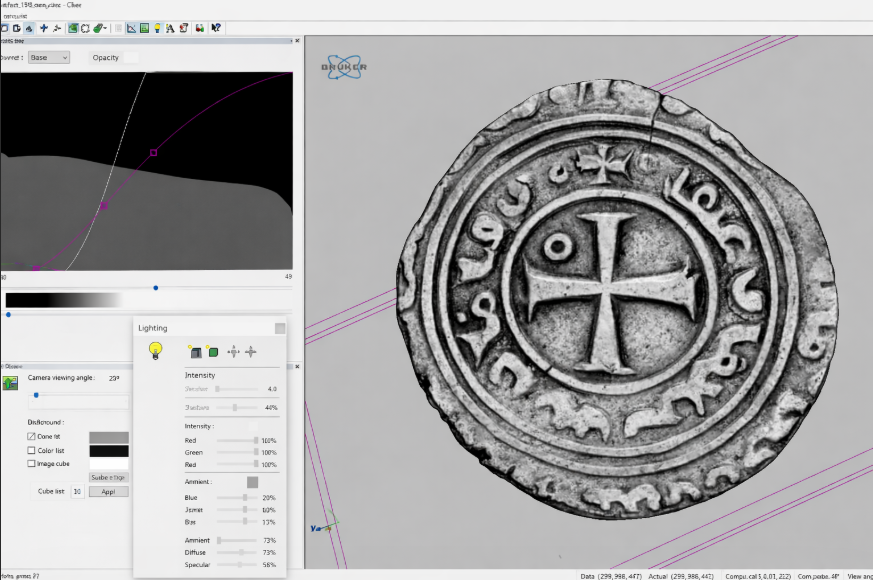Click the yellow light bulb in Lighting panel
This screenshot has height=580, width=873.
[155, 350]
